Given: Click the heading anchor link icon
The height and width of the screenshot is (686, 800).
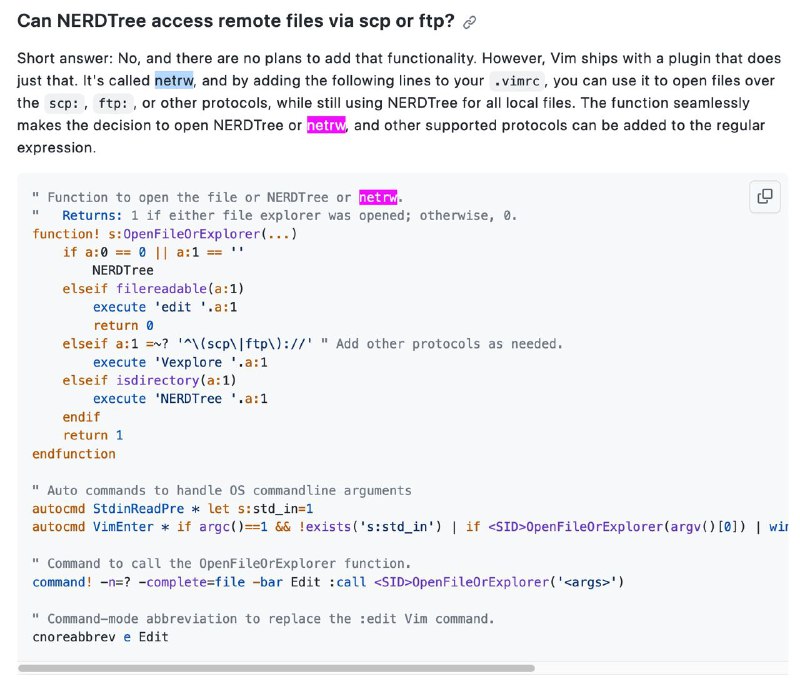Looking at the screenshot, I should coord(469,22).
